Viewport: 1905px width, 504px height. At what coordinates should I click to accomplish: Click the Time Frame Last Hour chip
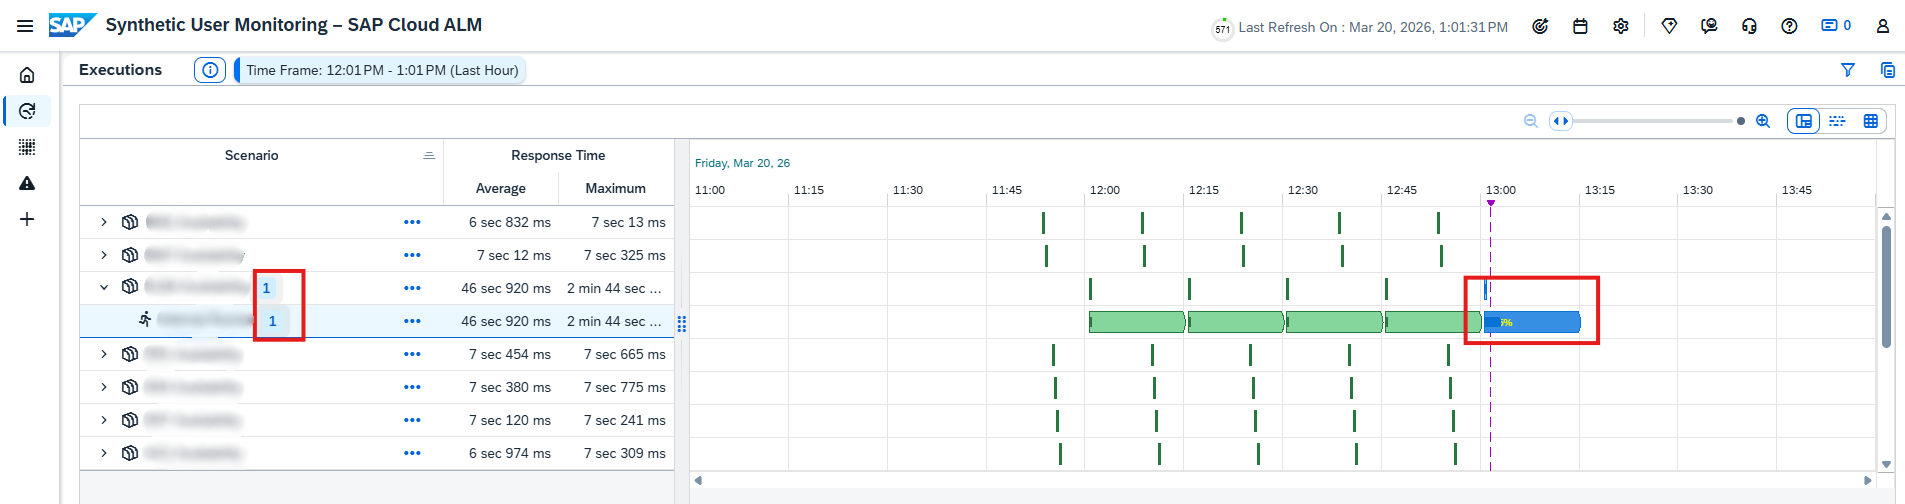[x=381, y=70]
